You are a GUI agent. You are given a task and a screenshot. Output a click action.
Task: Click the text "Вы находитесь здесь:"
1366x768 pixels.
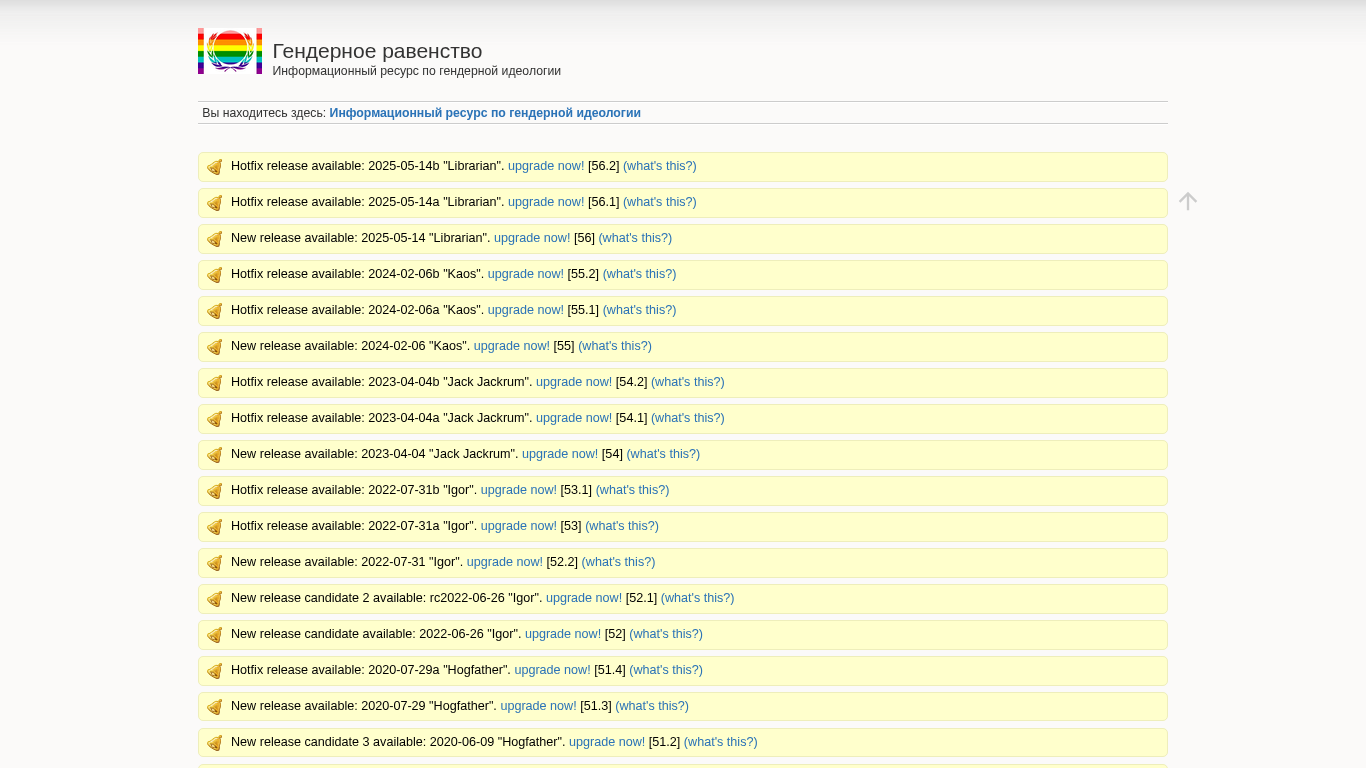pos(264,113)
